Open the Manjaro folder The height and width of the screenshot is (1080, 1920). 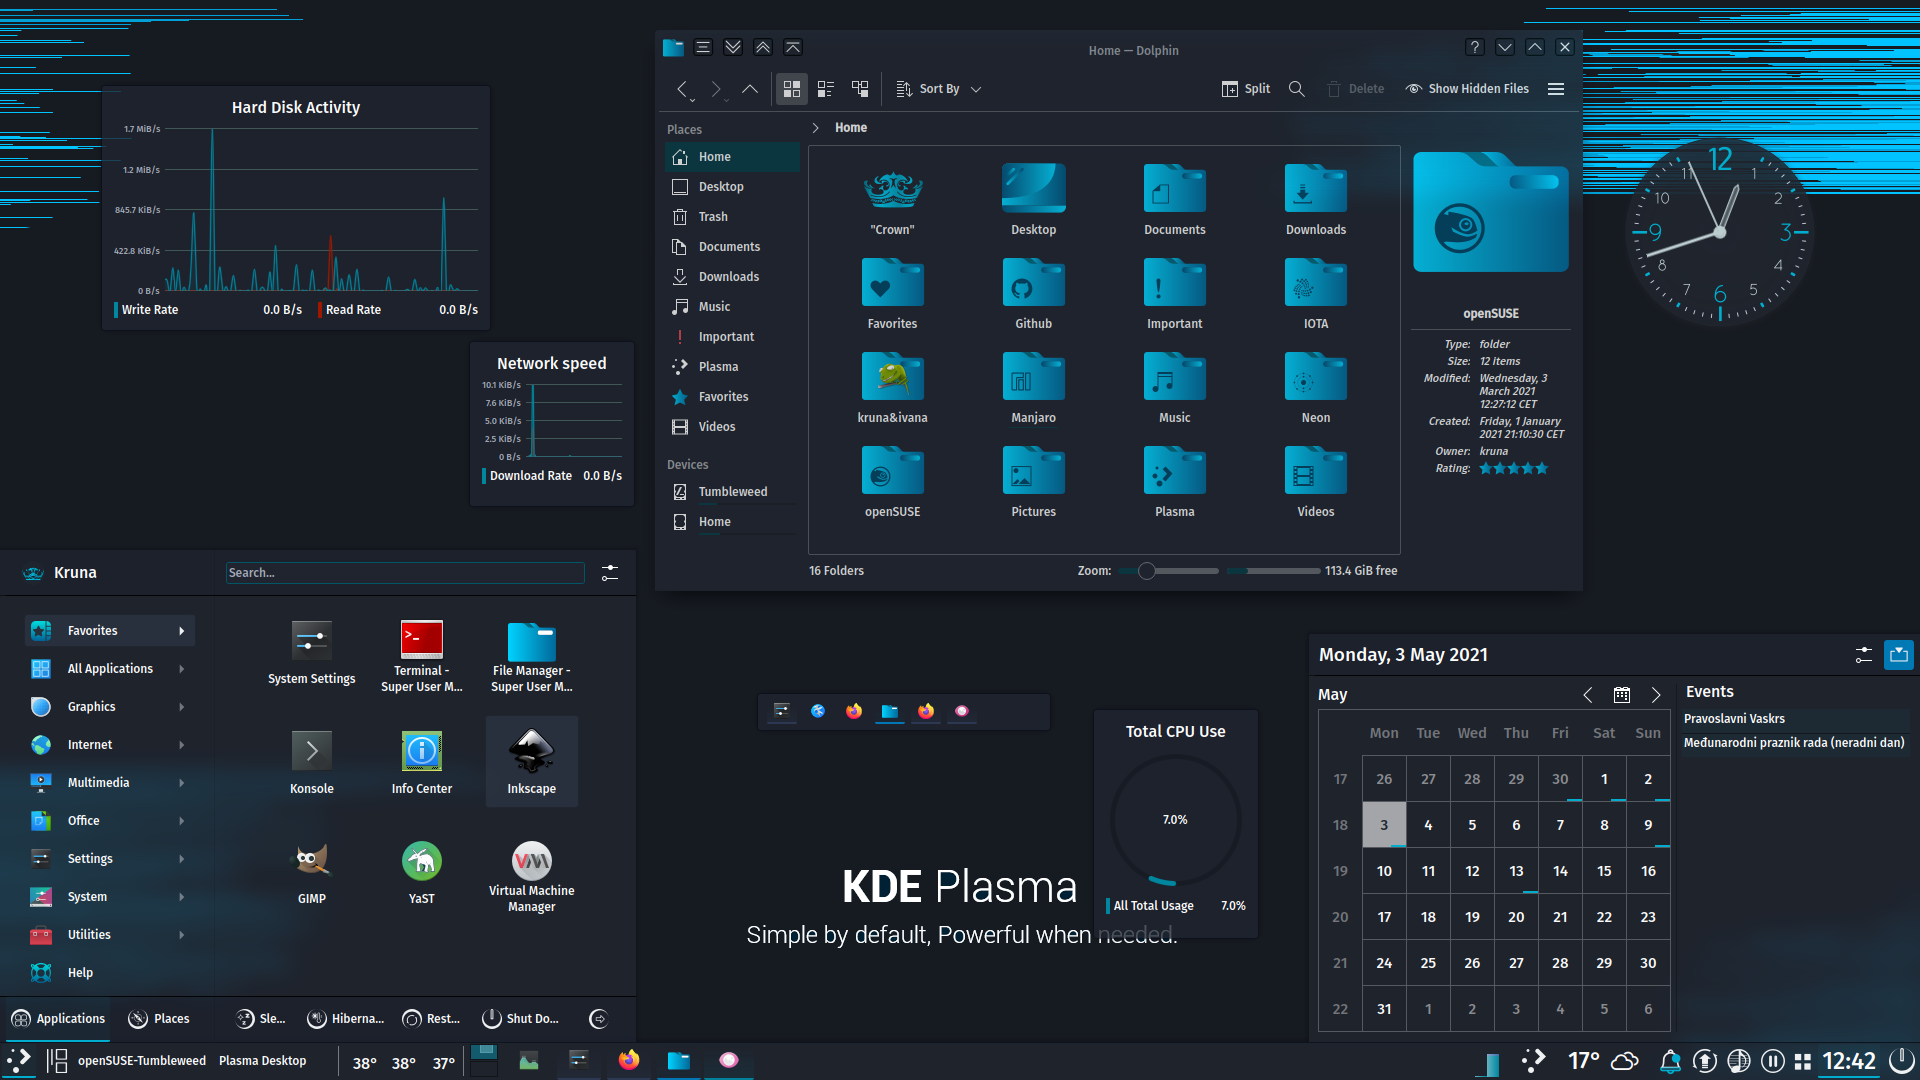pos(1033,389)
